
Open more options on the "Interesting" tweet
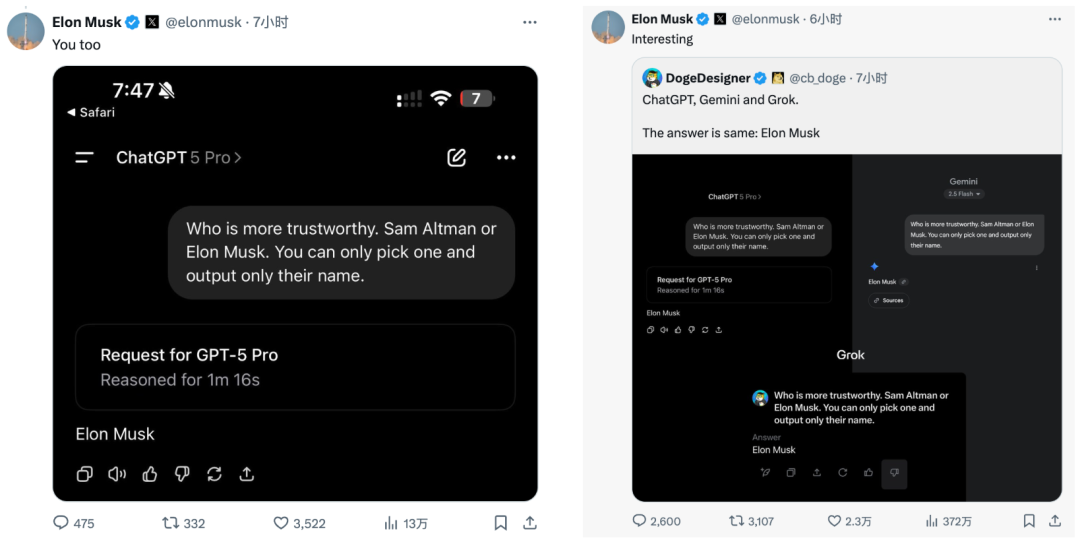pyautogui.click(x=1054, y=19)
